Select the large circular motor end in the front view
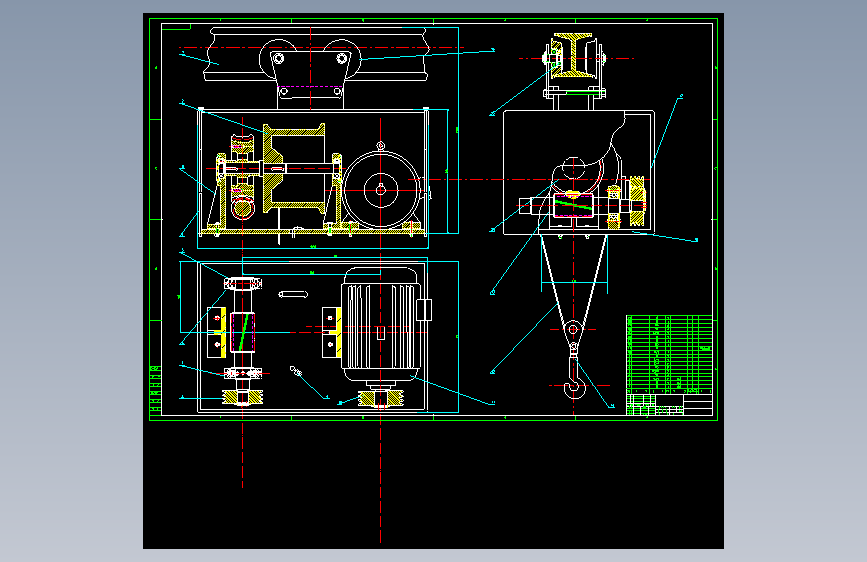This screenshot has height=562, width=867. click(381, 190)
